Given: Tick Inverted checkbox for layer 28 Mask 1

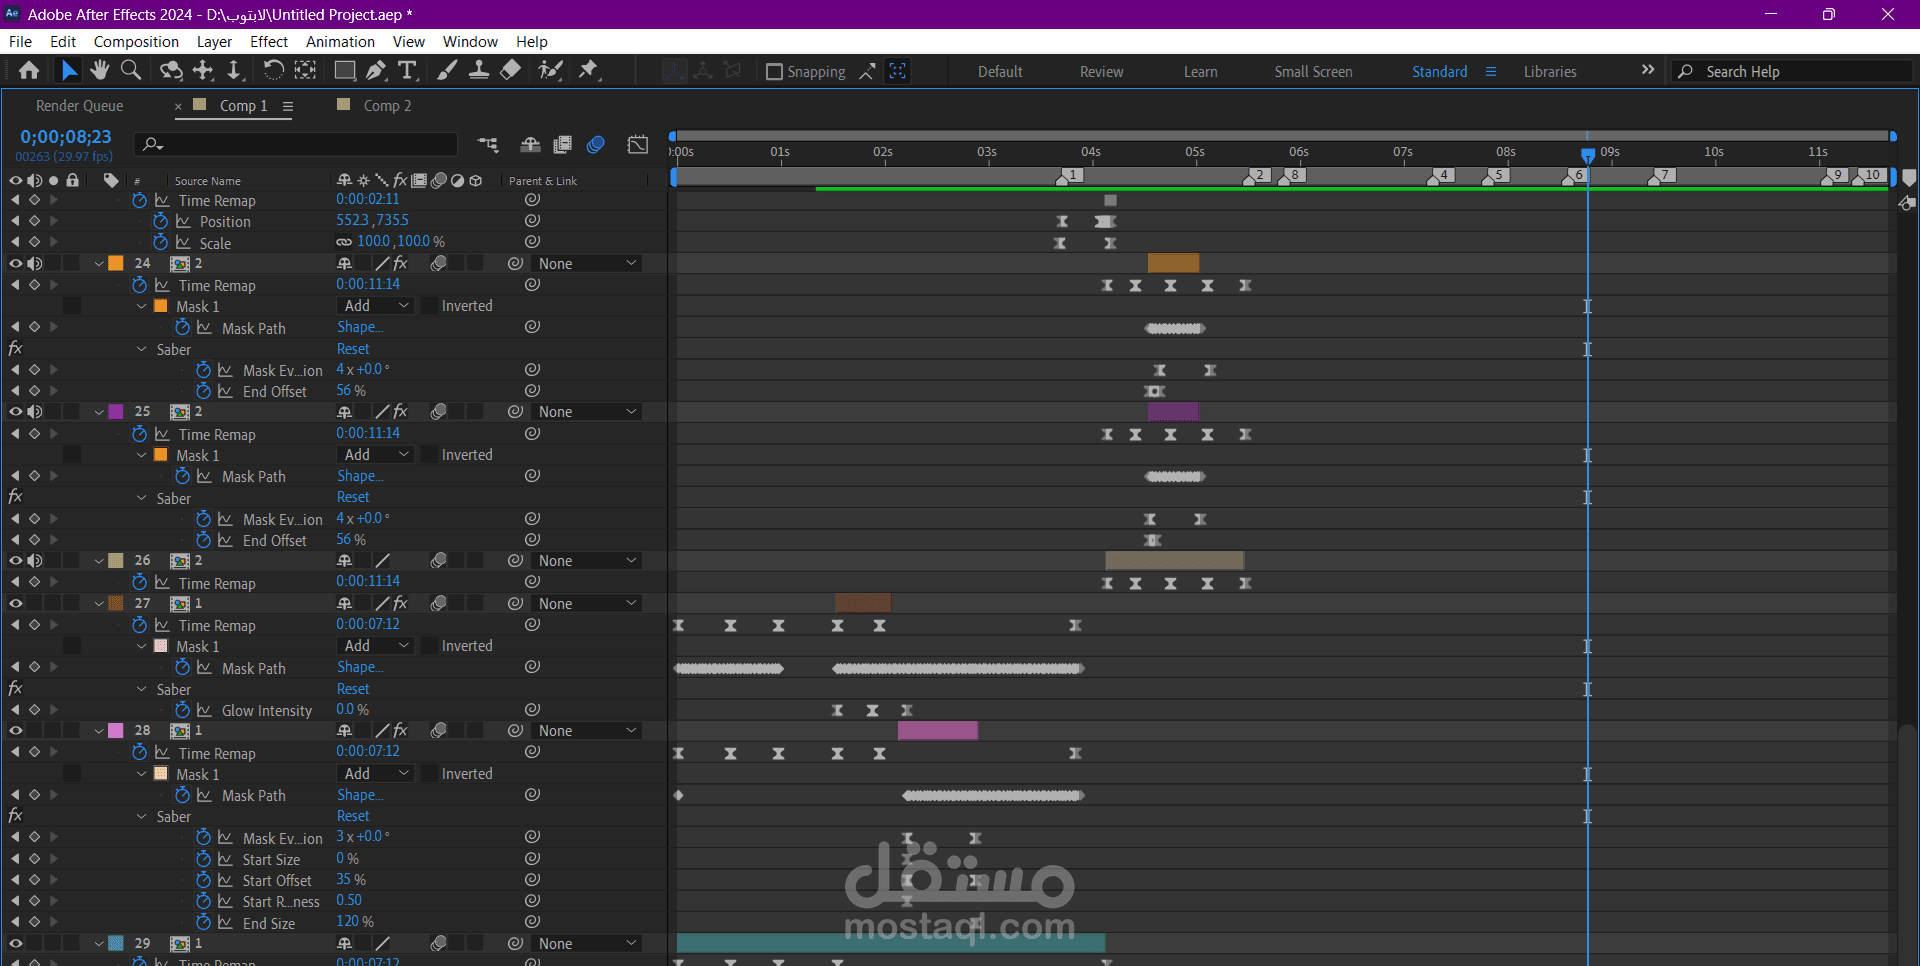Looking at the screenshot, I should [x=428, y=774].
